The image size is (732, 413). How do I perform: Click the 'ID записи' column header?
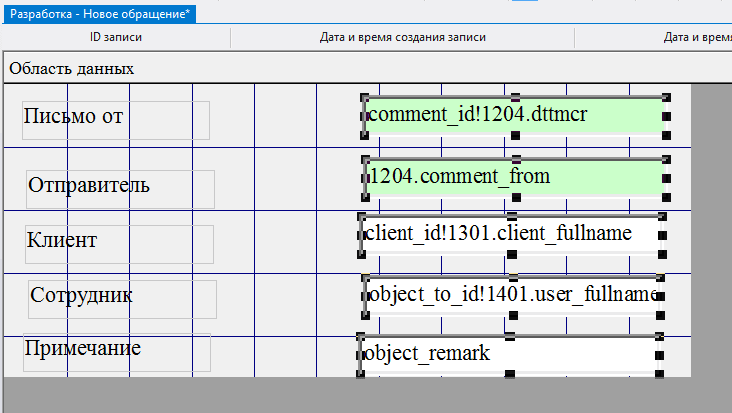(116, 38)
